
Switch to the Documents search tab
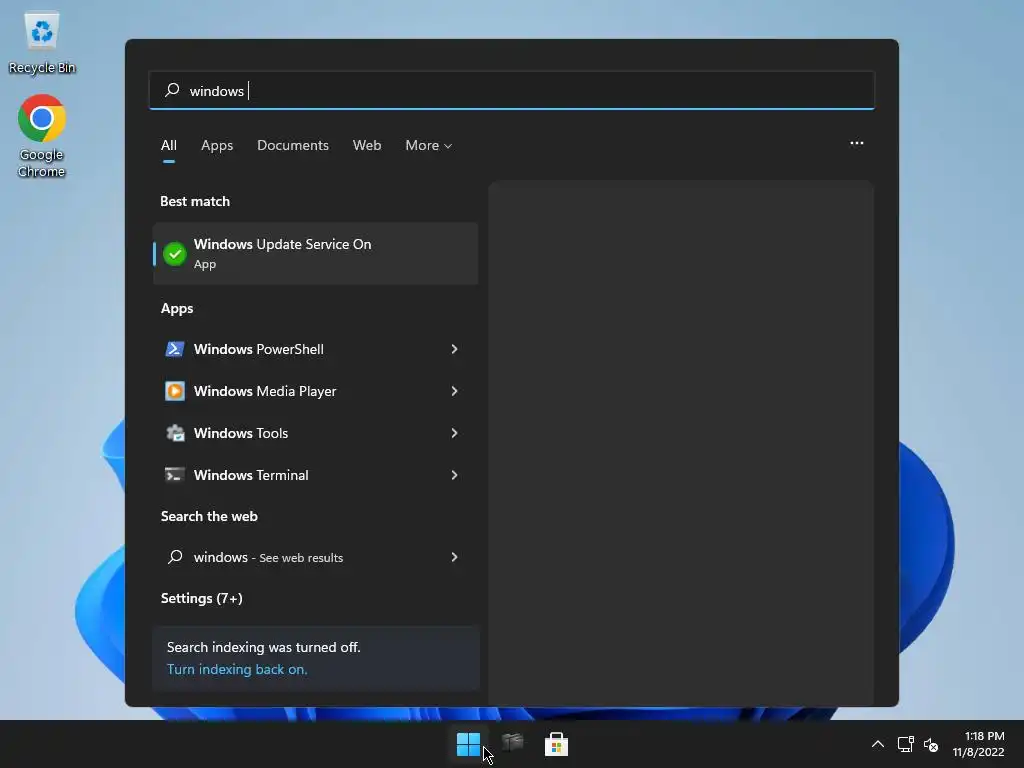coord(293,146)
